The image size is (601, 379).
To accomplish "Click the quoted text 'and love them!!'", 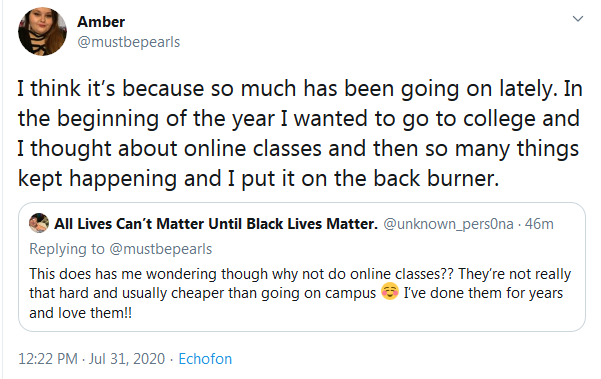I will [80, 313].
